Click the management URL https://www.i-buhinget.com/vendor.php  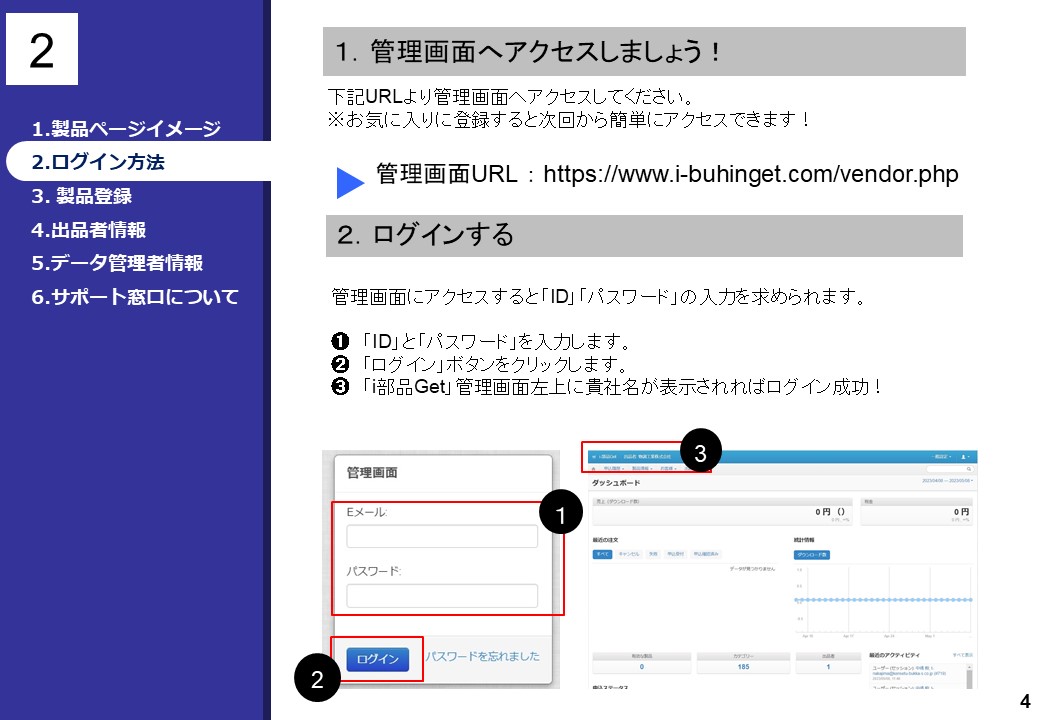coord(751,174)
